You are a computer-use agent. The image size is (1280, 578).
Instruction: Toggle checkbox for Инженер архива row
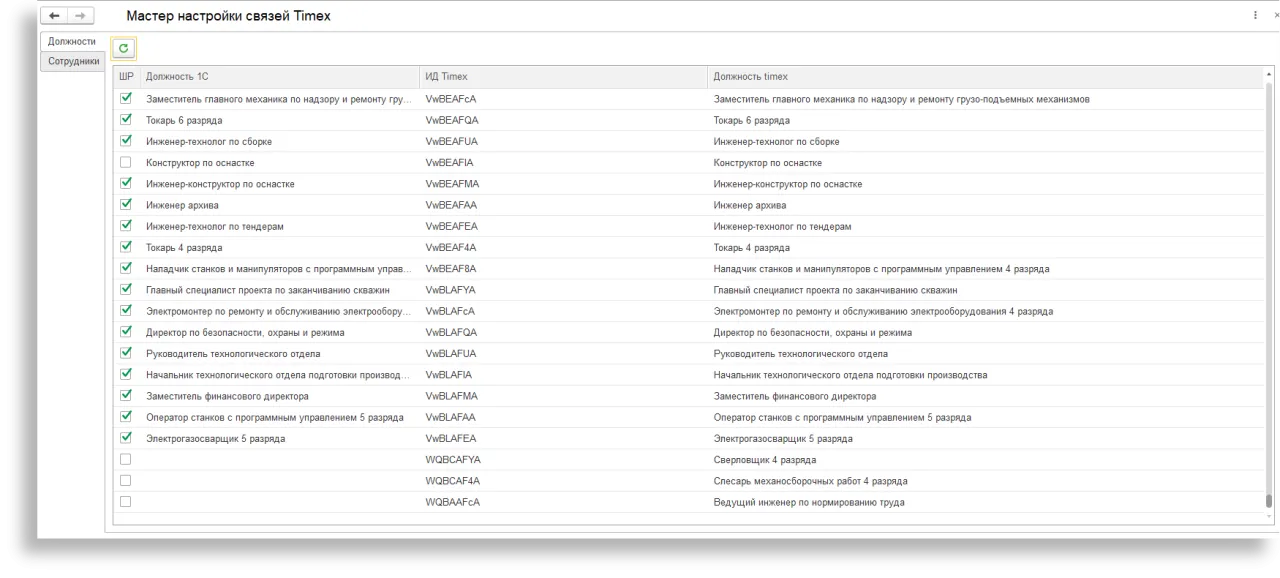[126, 205]
